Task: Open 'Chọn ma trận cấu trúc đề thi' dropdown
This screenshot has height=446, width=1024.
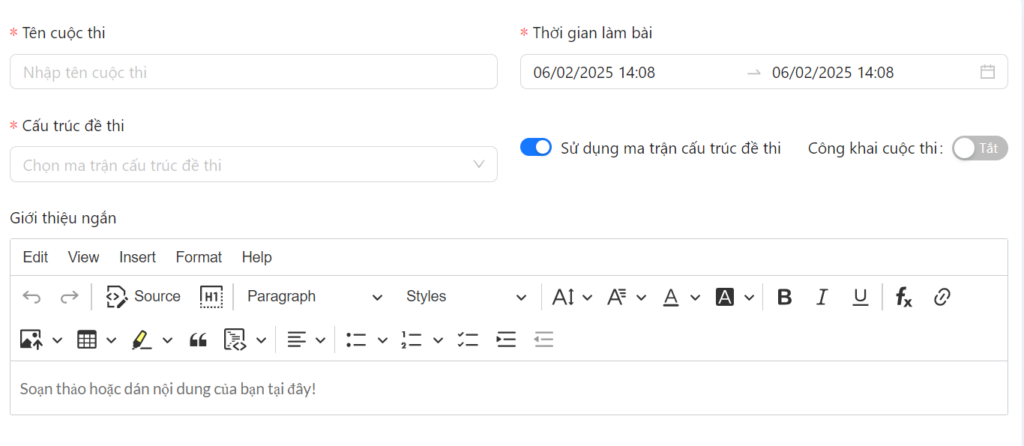Action: [253, 165]
